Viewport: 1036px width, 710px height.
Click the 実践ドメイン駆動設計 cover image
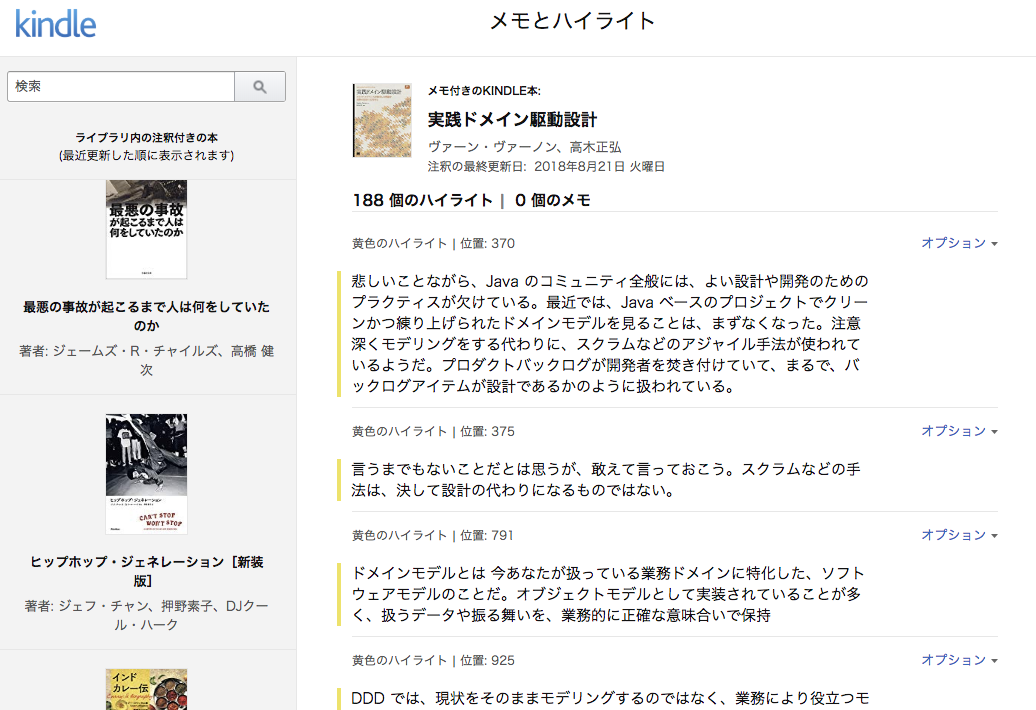coord(382,120)
